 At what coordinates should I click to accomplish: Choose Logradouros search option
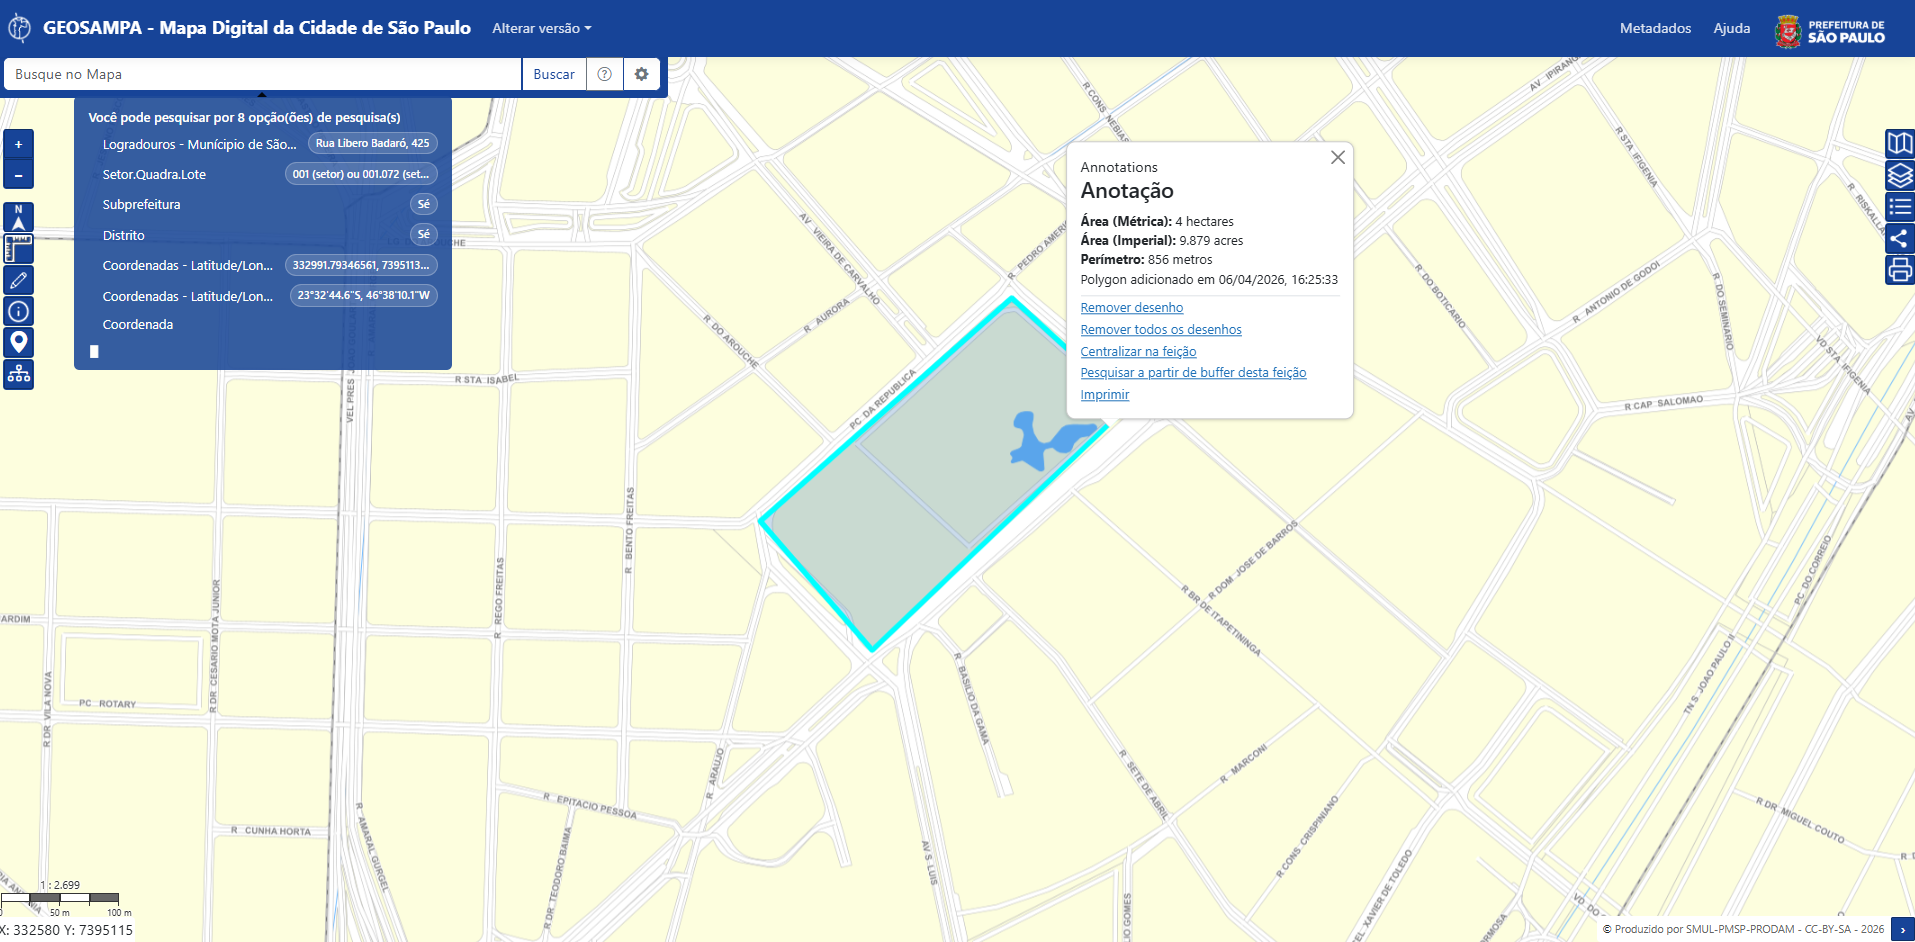click(199, 144)
